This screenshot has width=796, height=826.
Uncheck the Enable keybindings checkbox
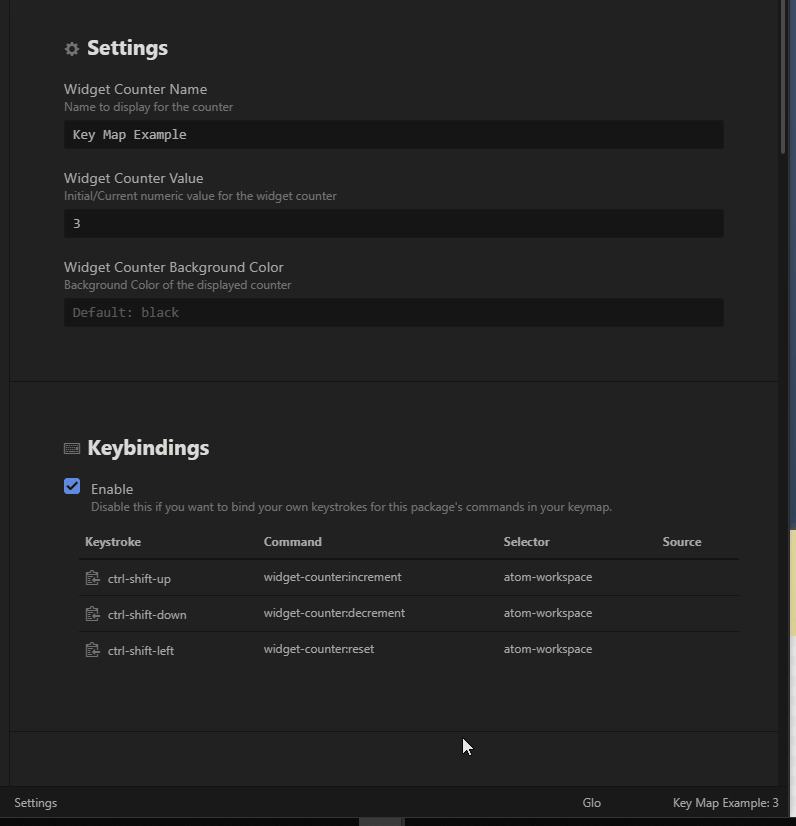click(x=72, y=486)
